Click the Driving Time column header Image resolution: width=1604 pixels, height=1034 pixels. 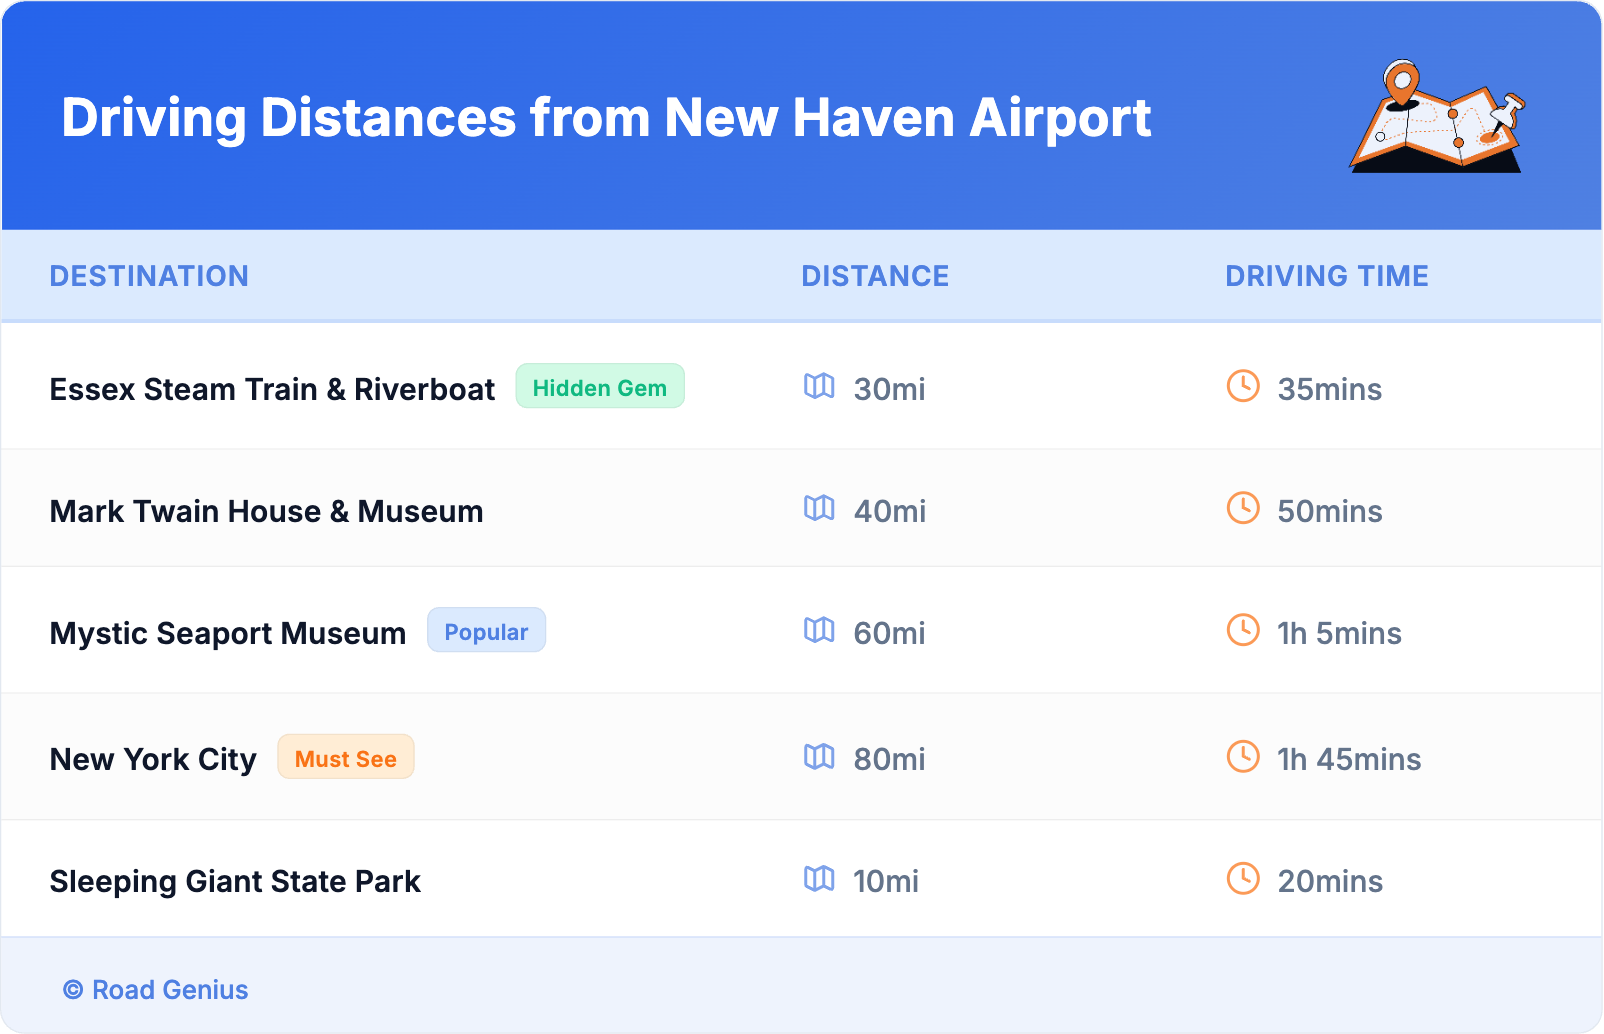coord(1326,276)
